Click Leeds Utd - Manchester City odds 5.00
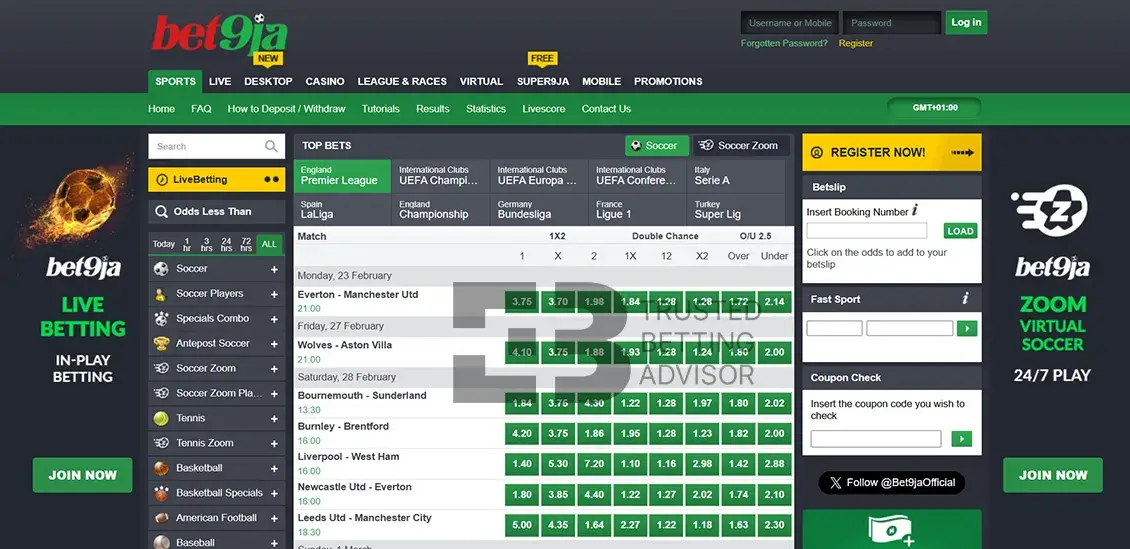This screenshot has height=549, width=1130. (x=522, y=525)
